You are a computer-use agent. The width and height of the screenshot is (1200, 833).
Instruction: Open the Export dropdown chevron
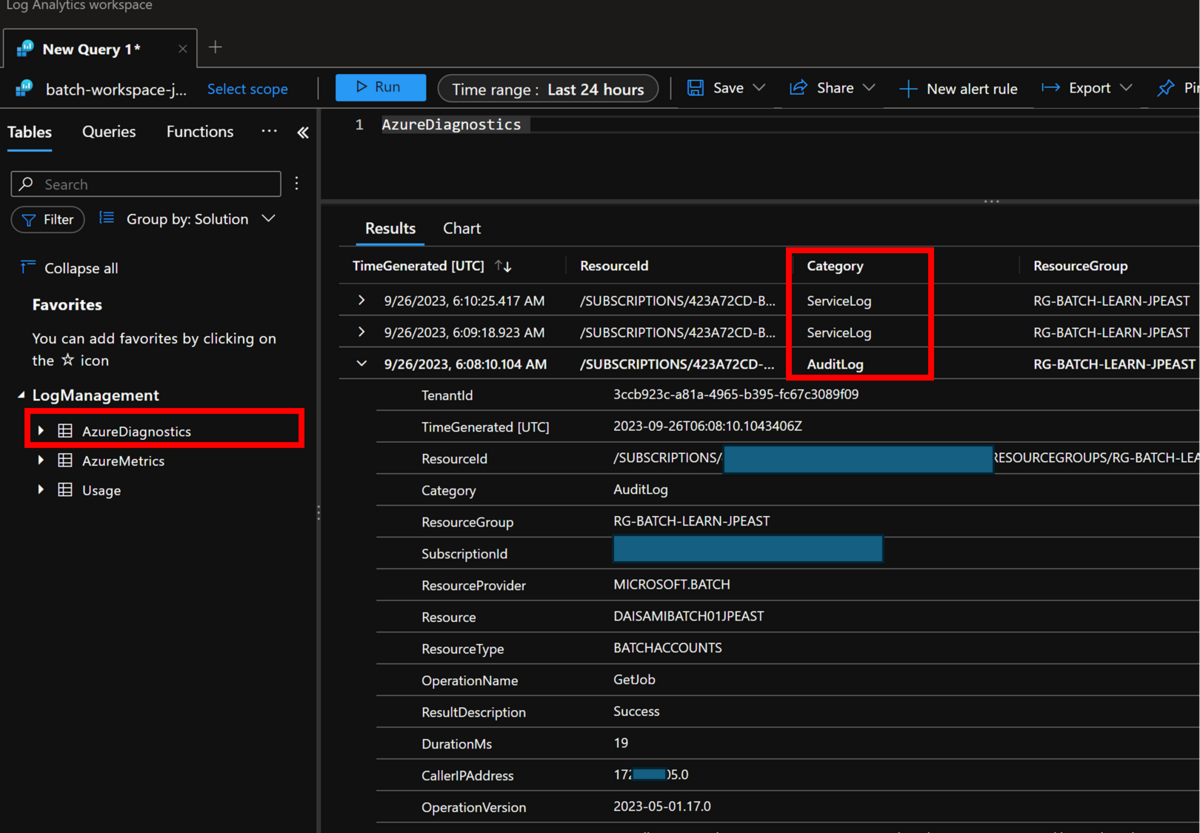[1126, 88]
